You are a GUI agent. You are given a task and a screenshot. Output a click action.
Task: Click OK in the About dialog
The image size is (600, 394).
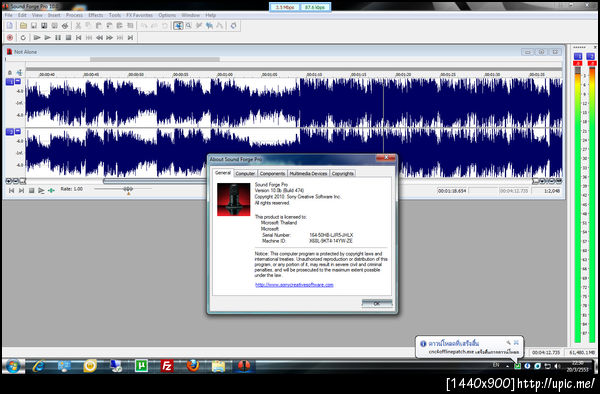(x=377, y=303)
